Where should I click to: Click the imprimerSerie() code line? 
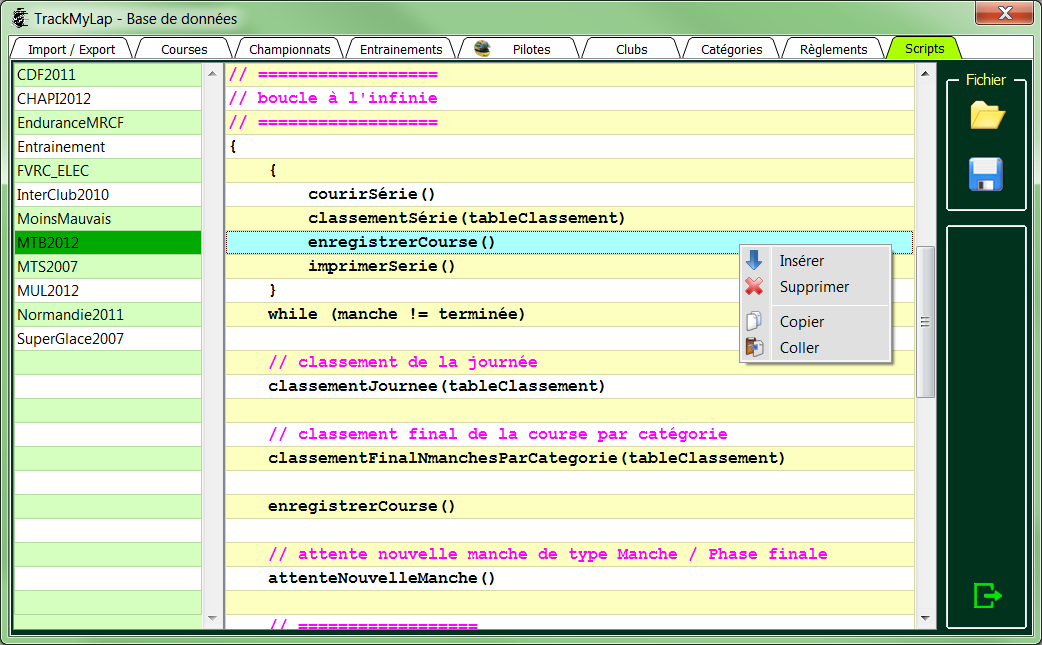(570, 266)
